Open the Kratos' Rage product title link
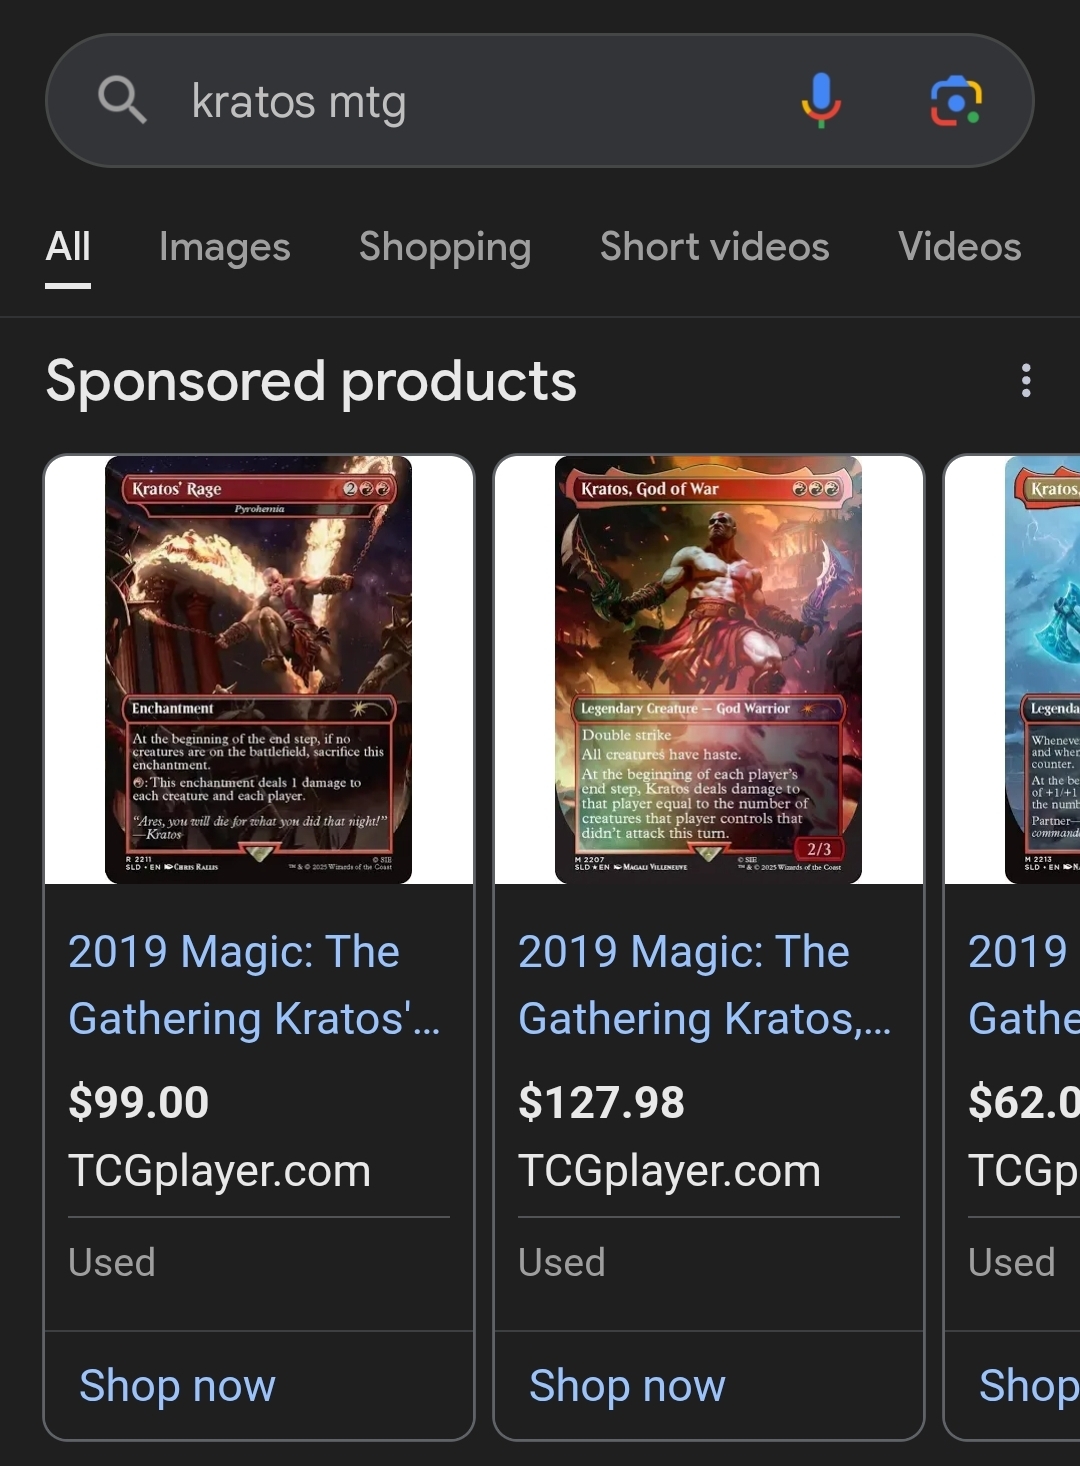Viewport: 1080px width, 1466px height. (x=254, y=985)
